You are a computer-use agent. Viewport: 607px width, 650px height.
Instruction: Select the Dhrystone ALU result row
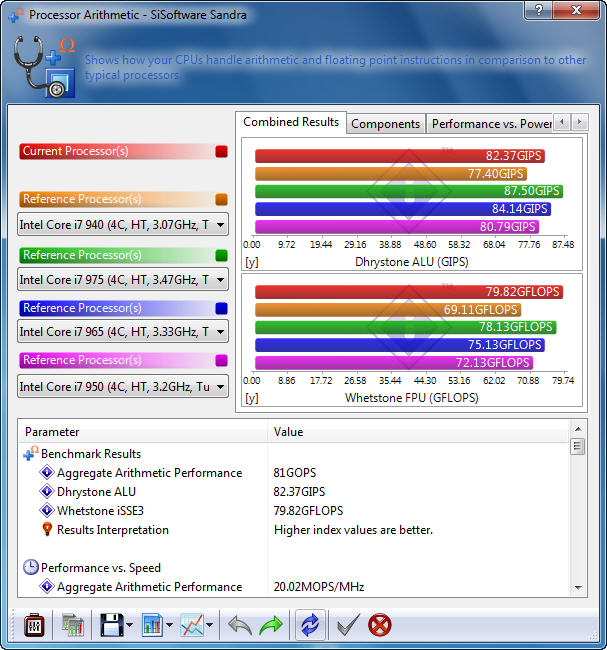point(294,492)
